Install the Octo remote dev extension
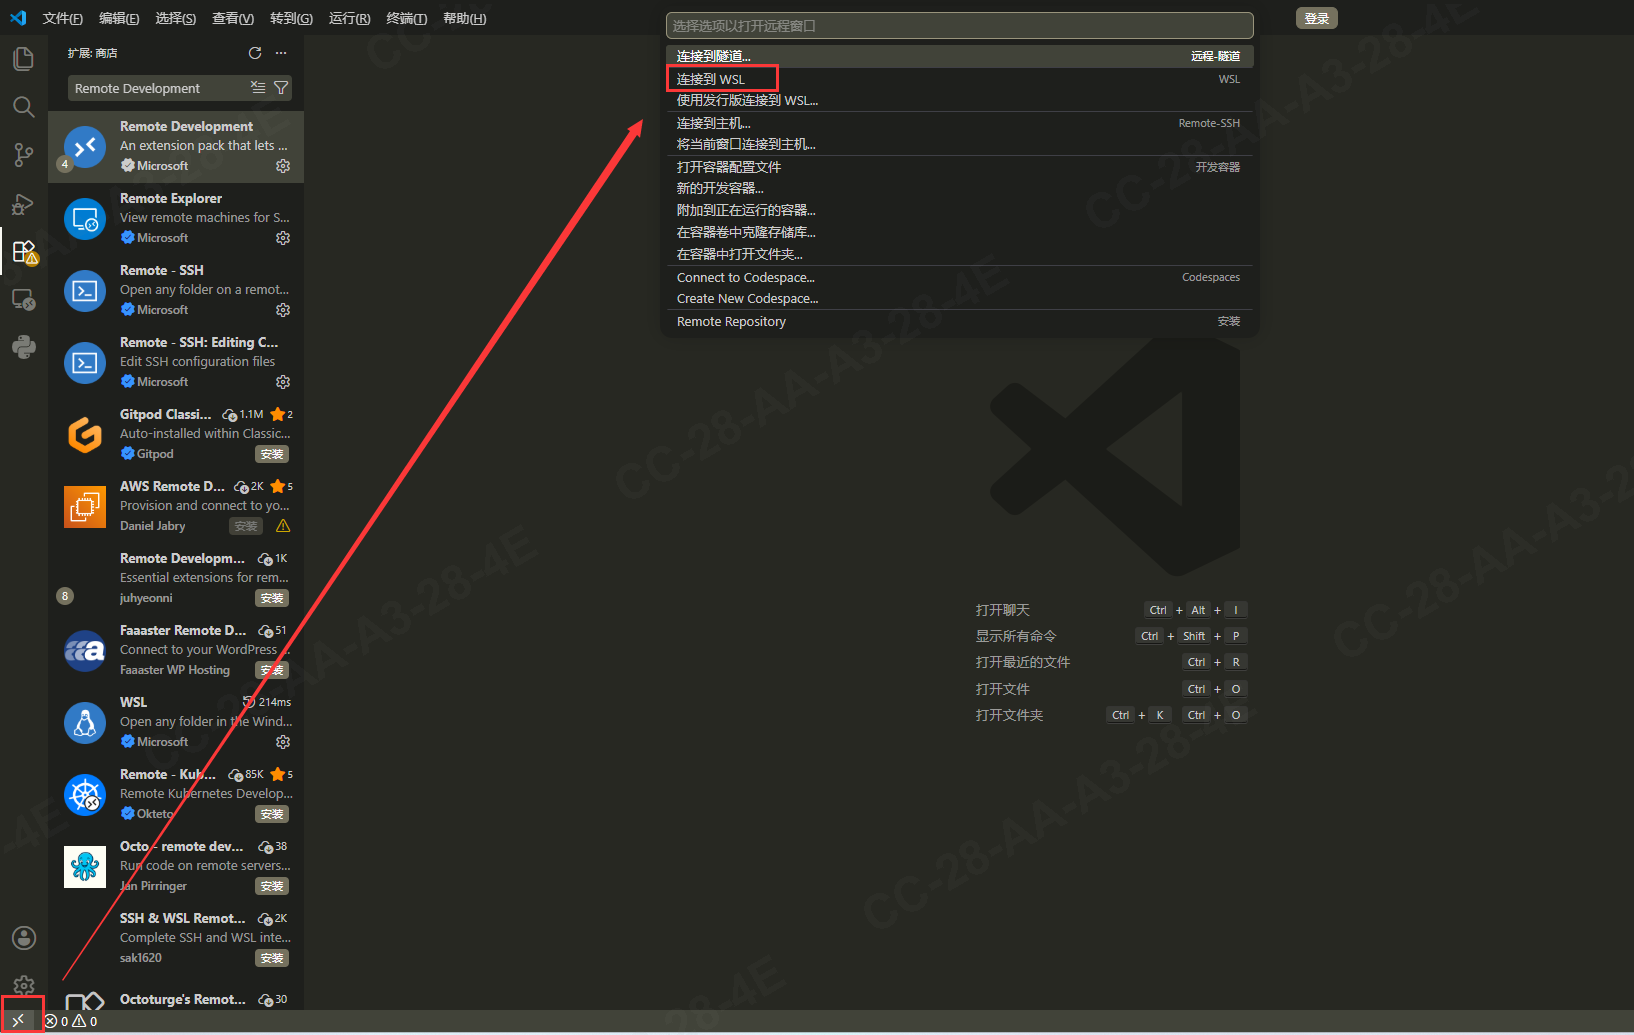 click(x=272, y=886)
